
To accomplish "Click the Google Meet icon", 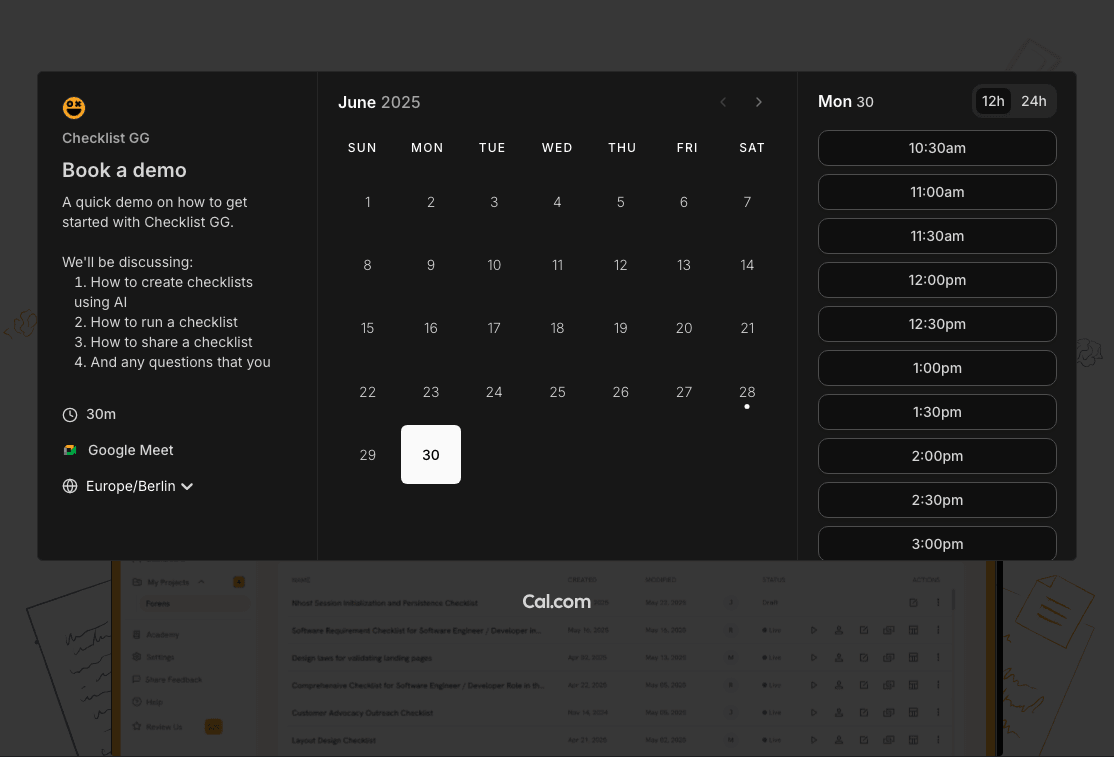I will pos(70,450).
